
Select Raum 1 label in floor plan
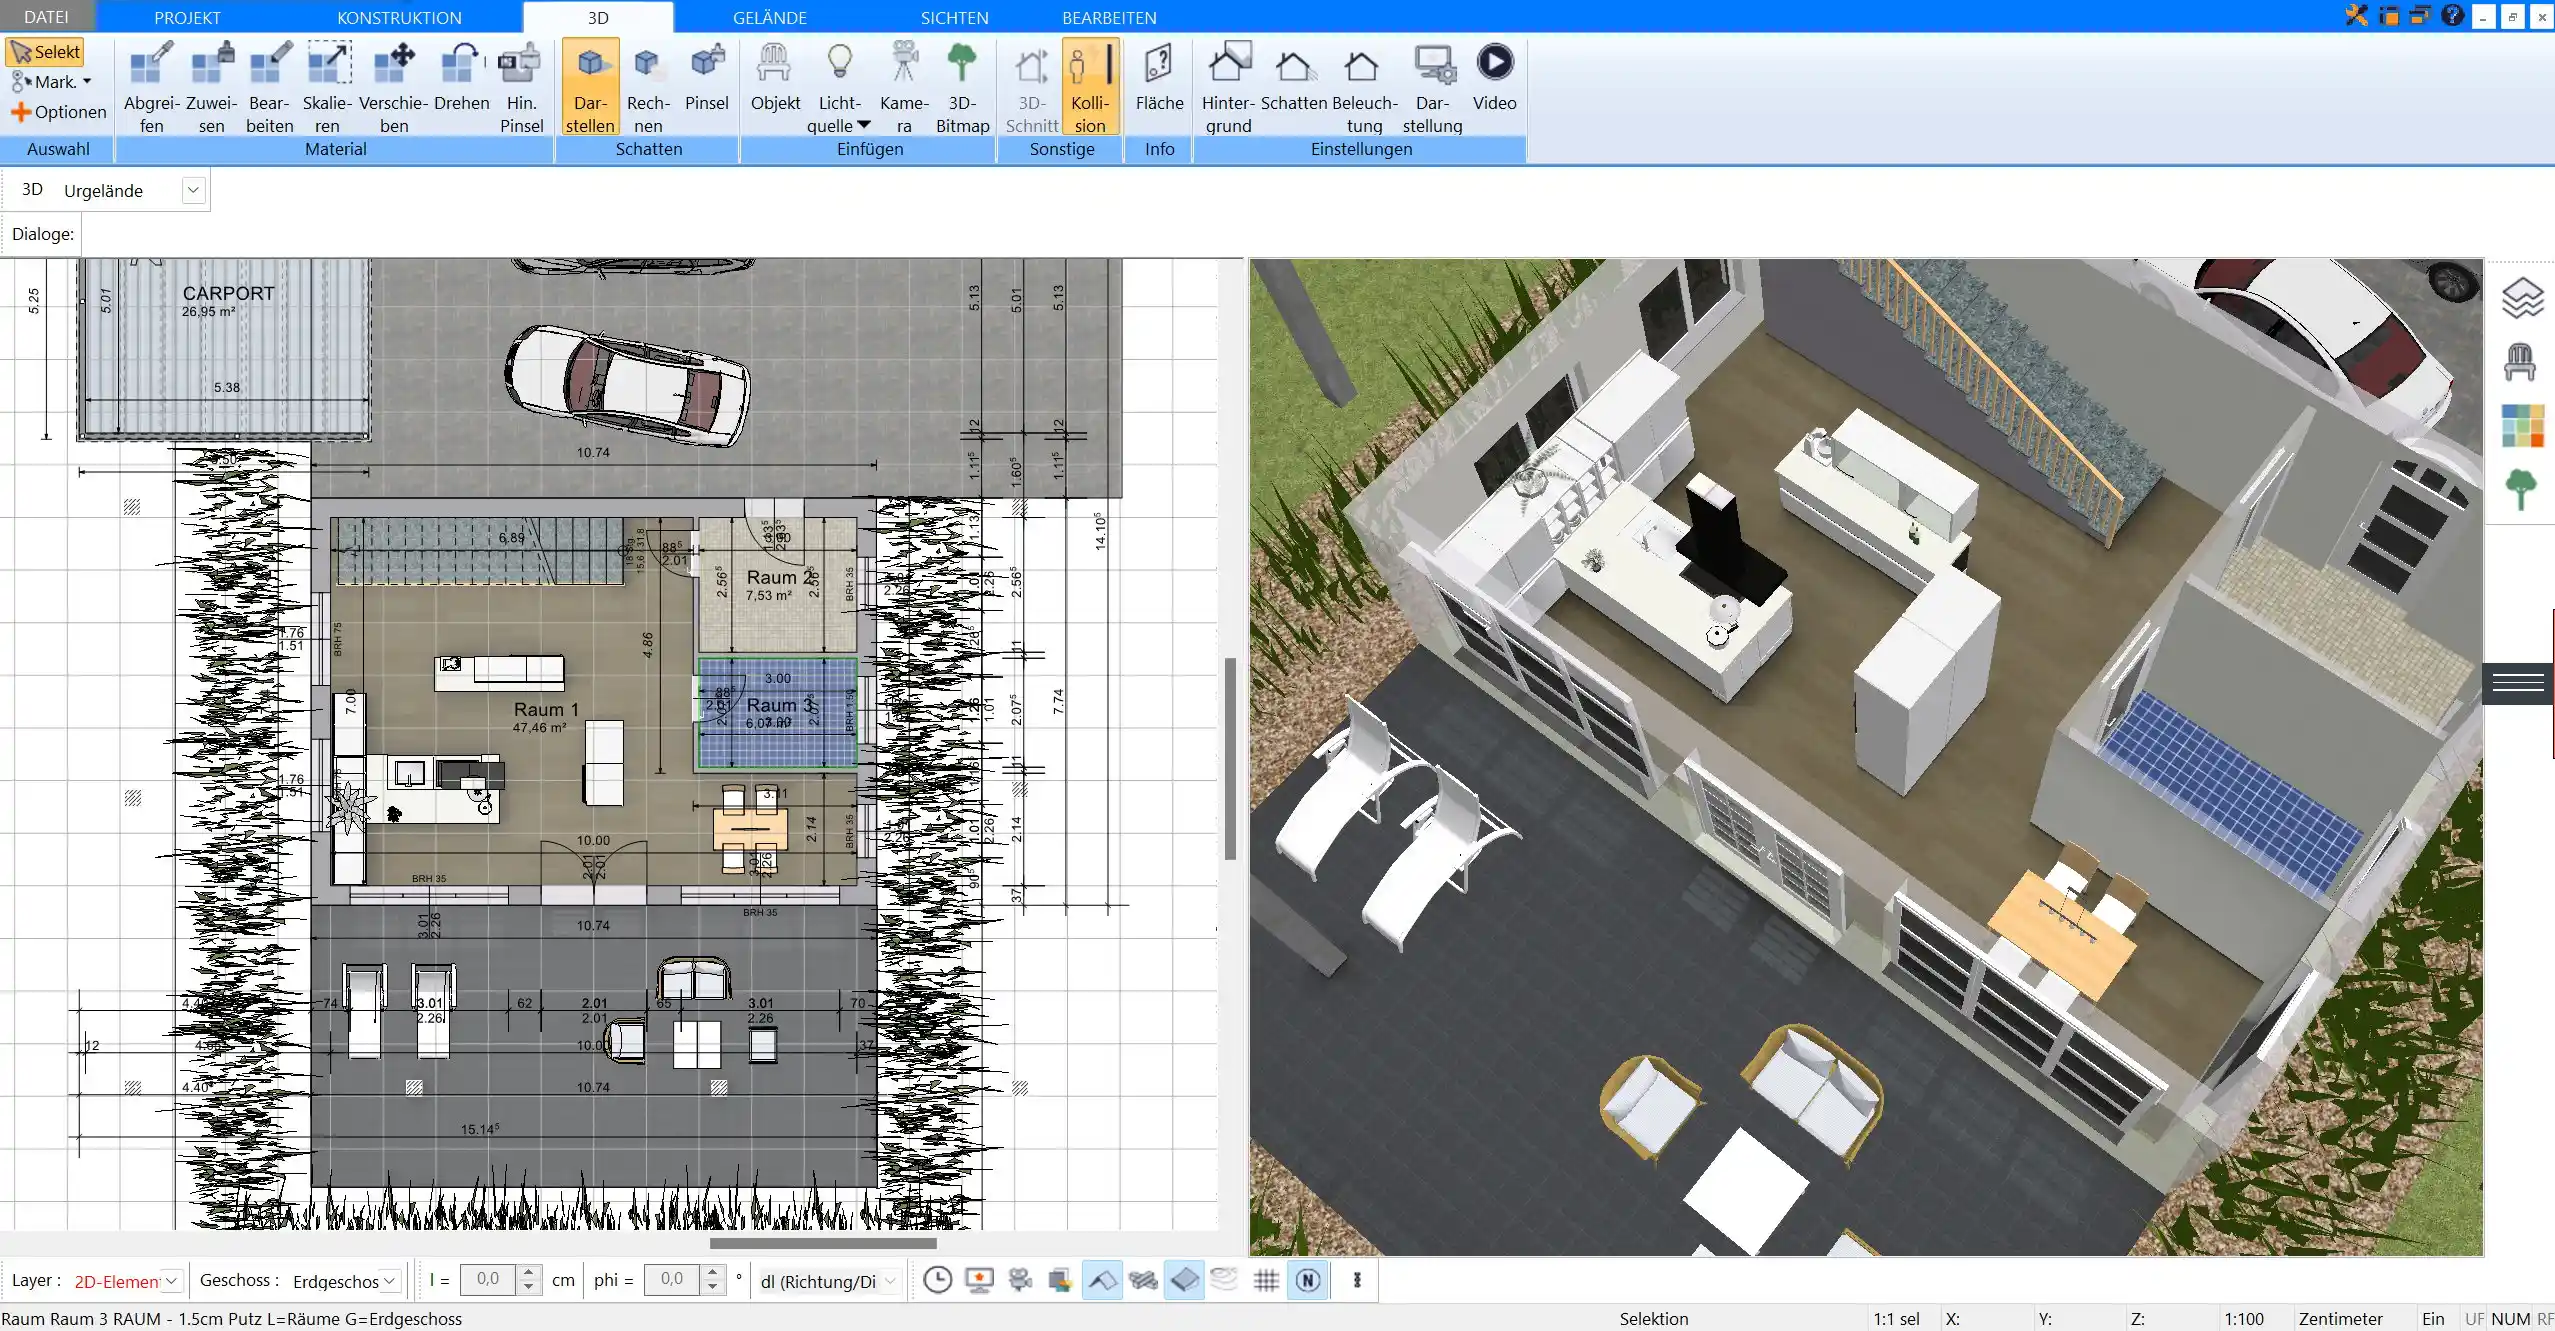(x=546, y=709)
